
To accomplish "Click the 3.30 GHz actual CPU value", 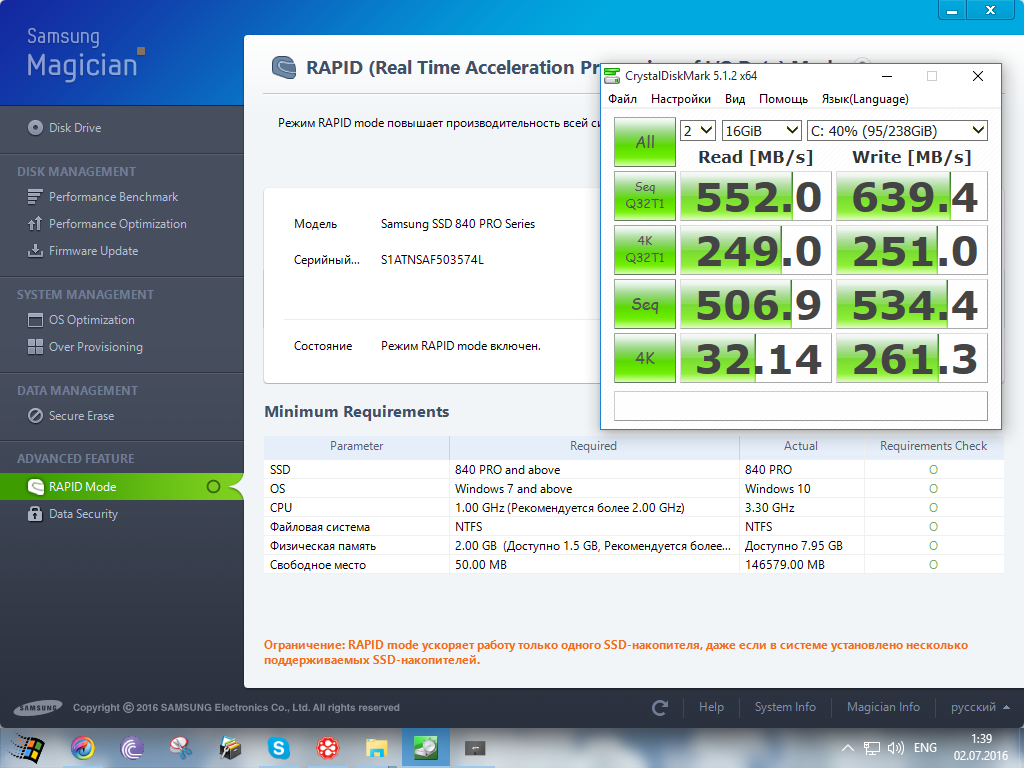I will tap(769, 507).
